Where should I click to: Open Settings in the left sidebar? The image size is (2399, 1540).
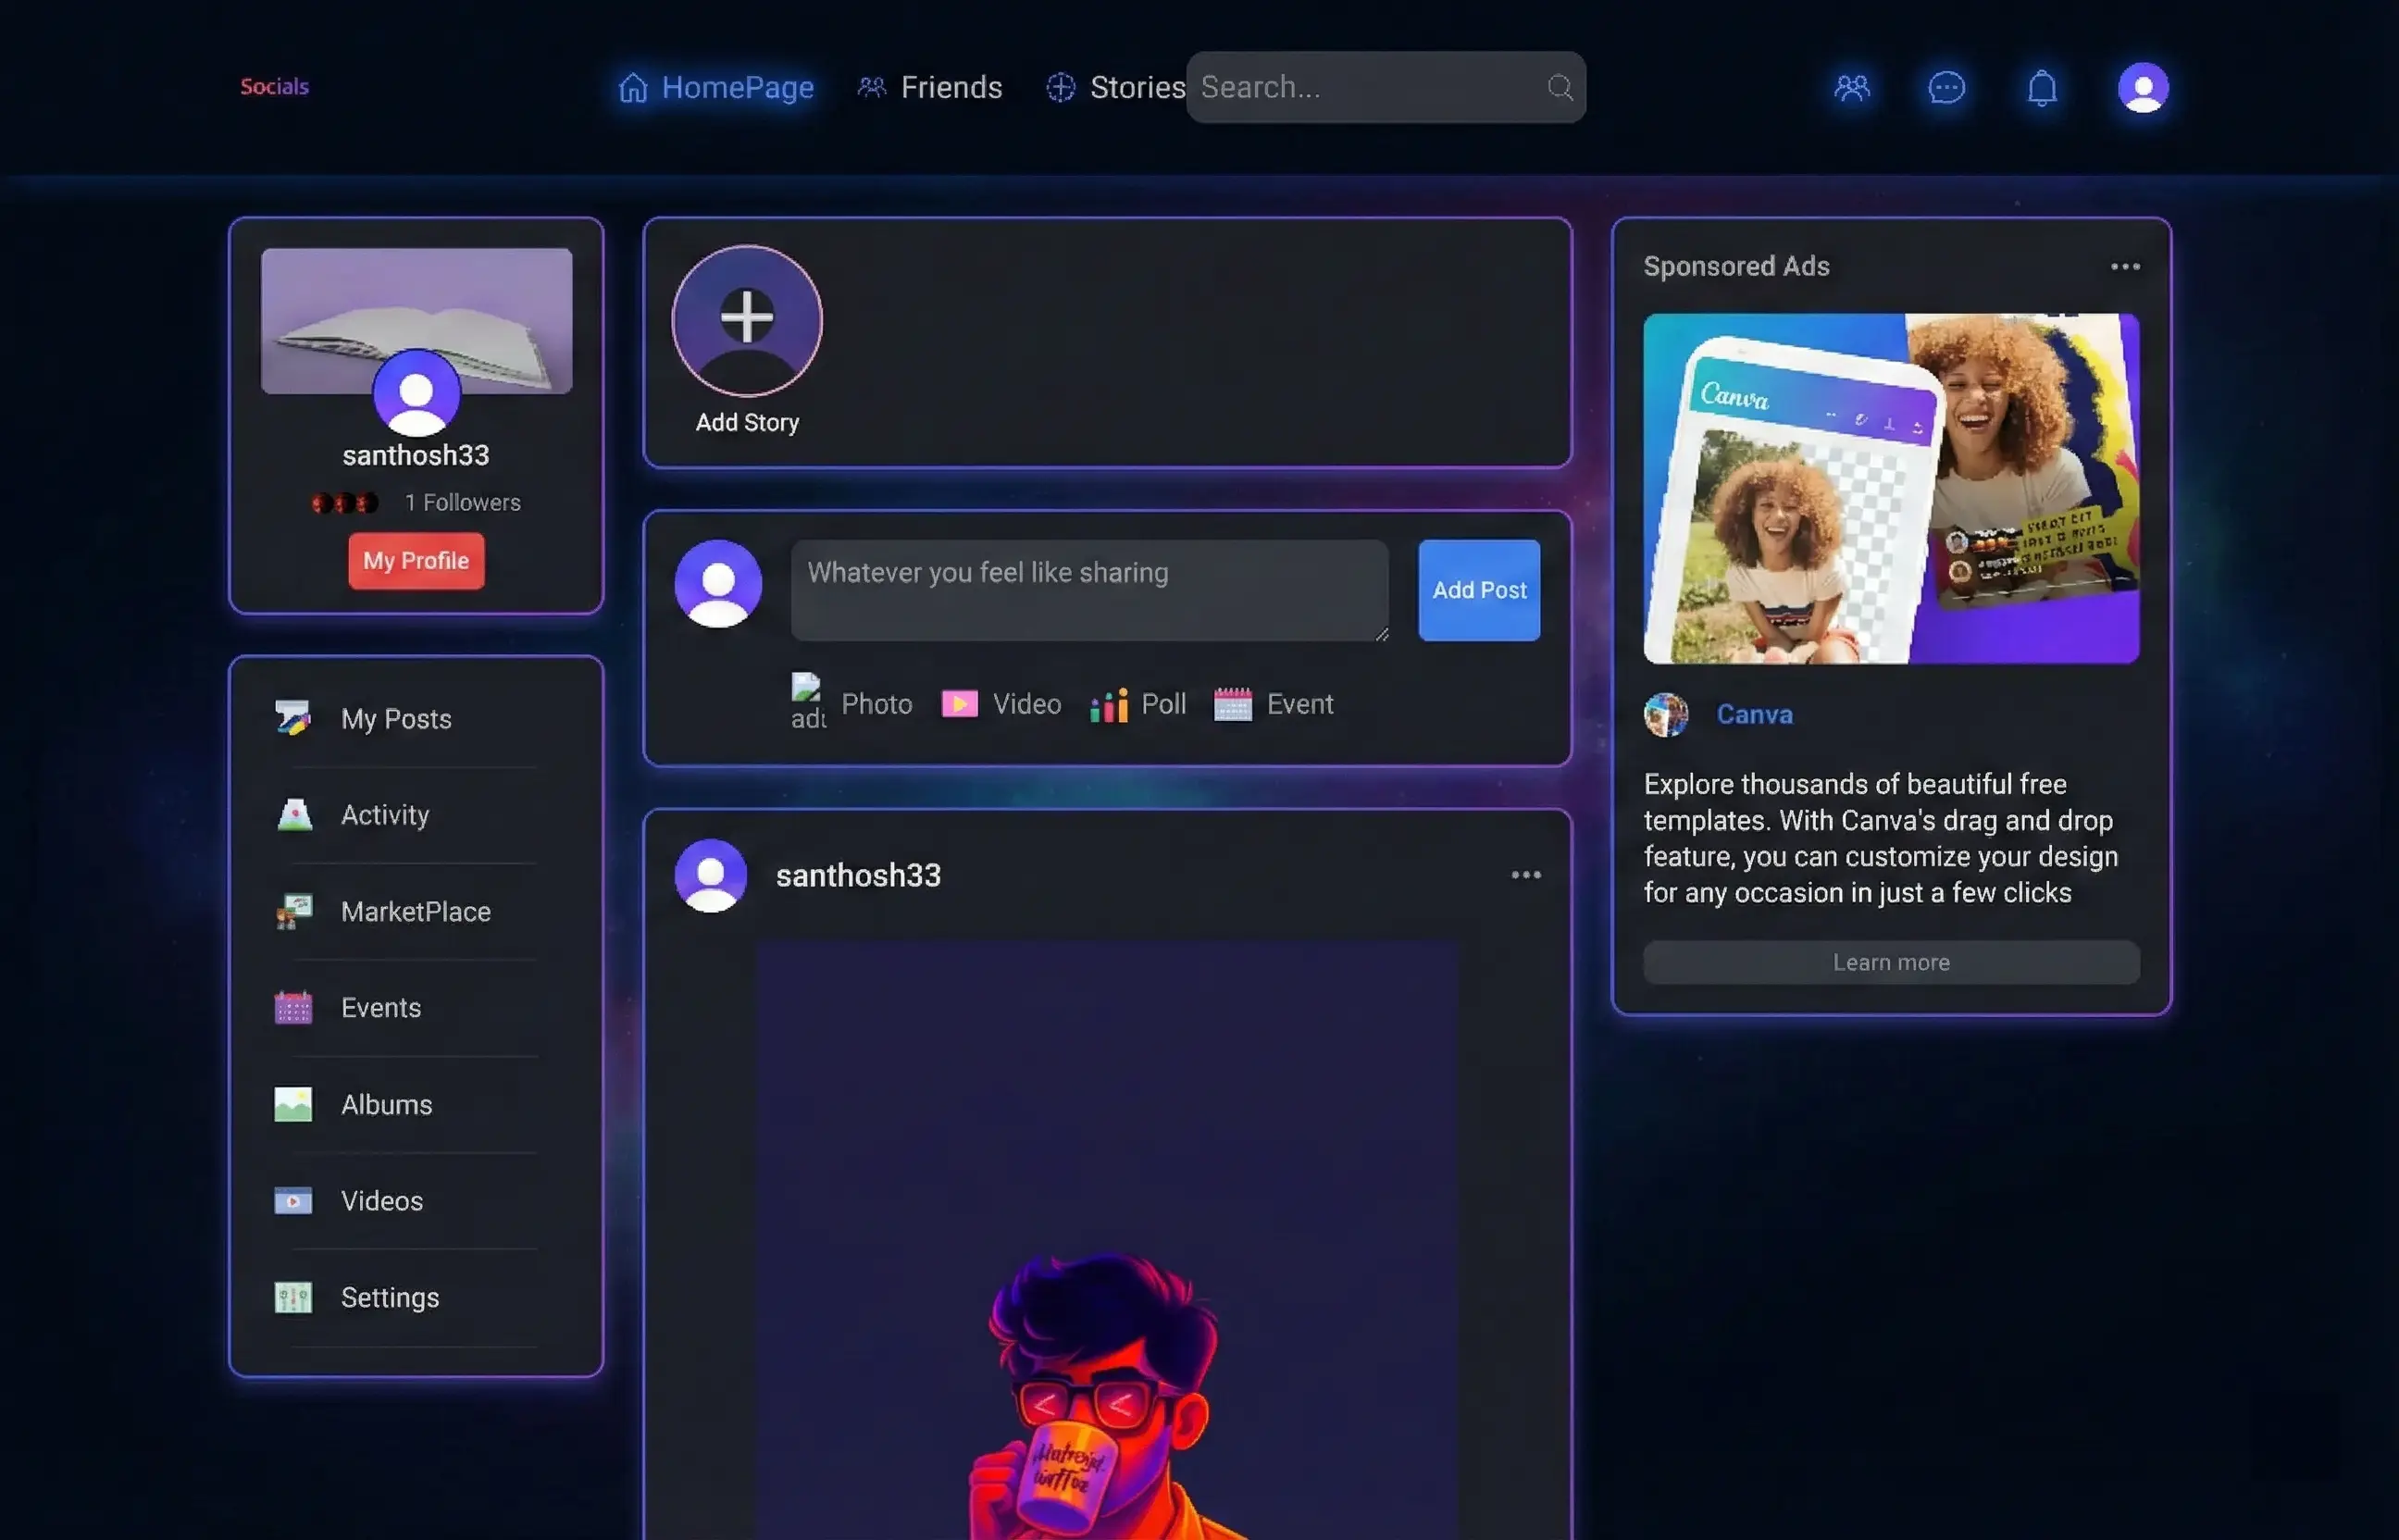coord(389,1297)
